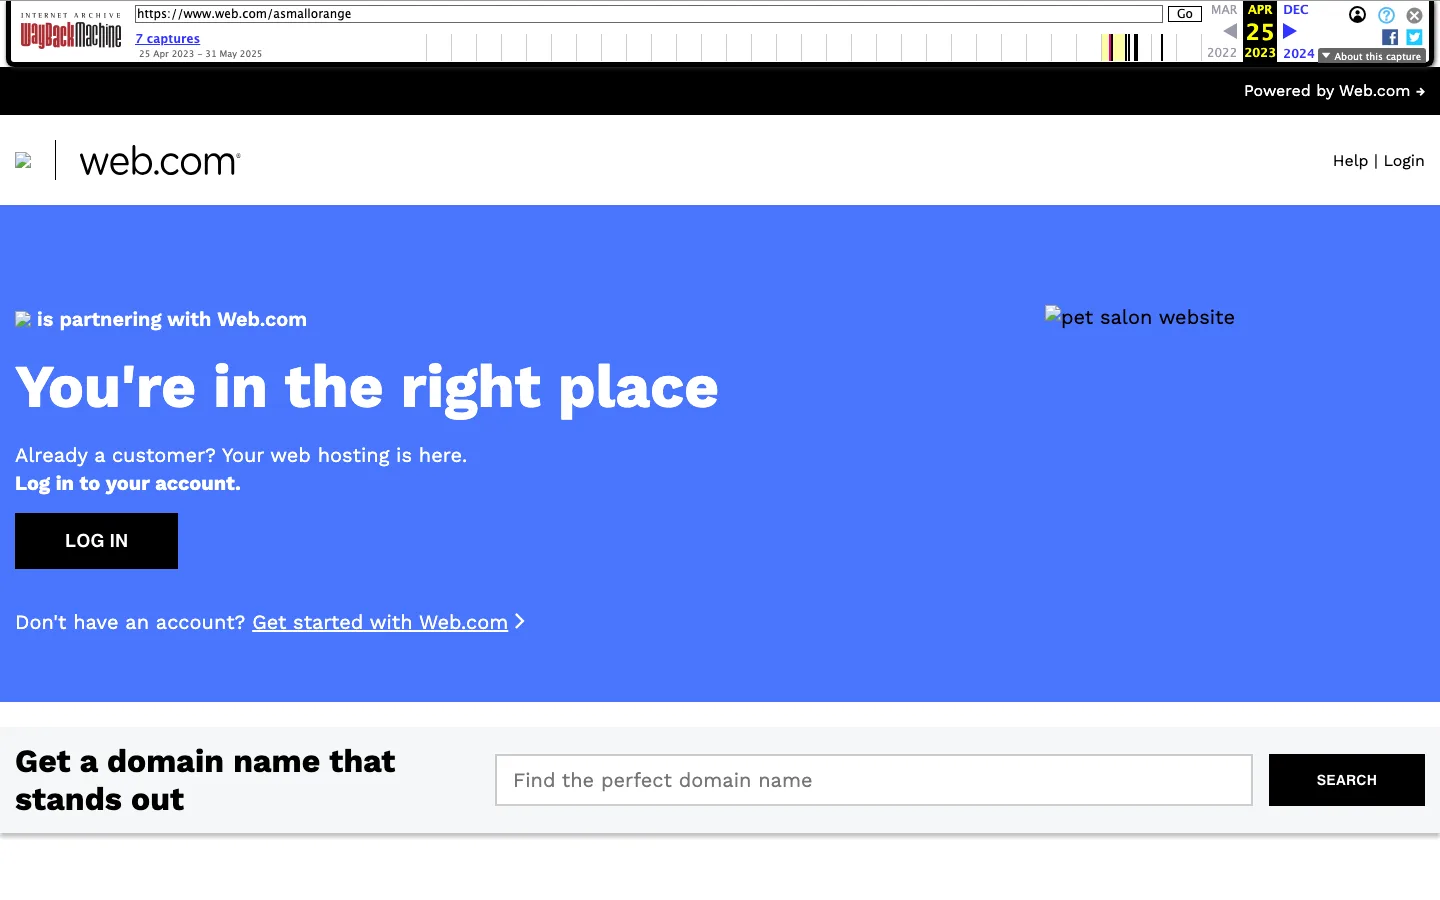Image resolution: width=1440 pixels, height=900 pixels.
Task: Open Powered by Web.com link
Action: (x=1334, y=91)
